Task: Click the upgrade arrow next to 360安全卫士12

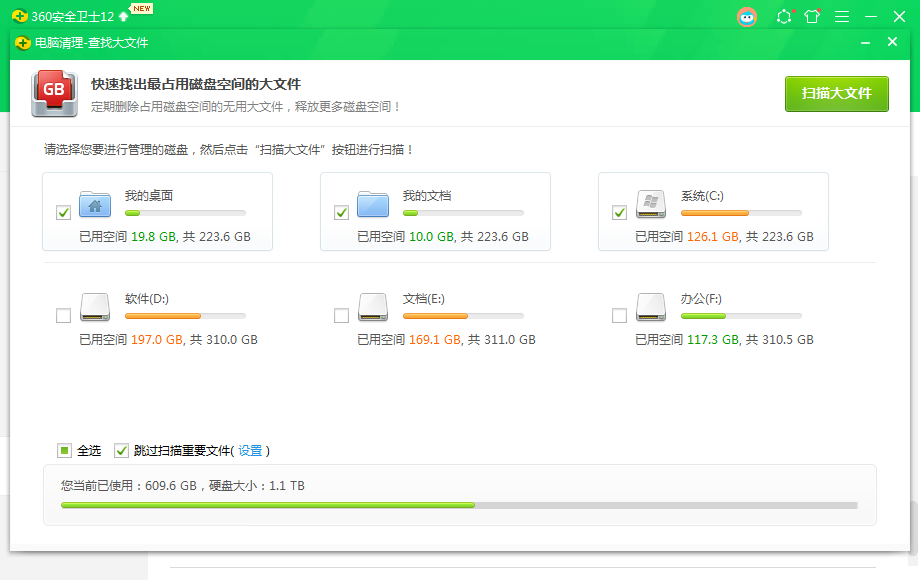Action: click(x=123, y=17)
